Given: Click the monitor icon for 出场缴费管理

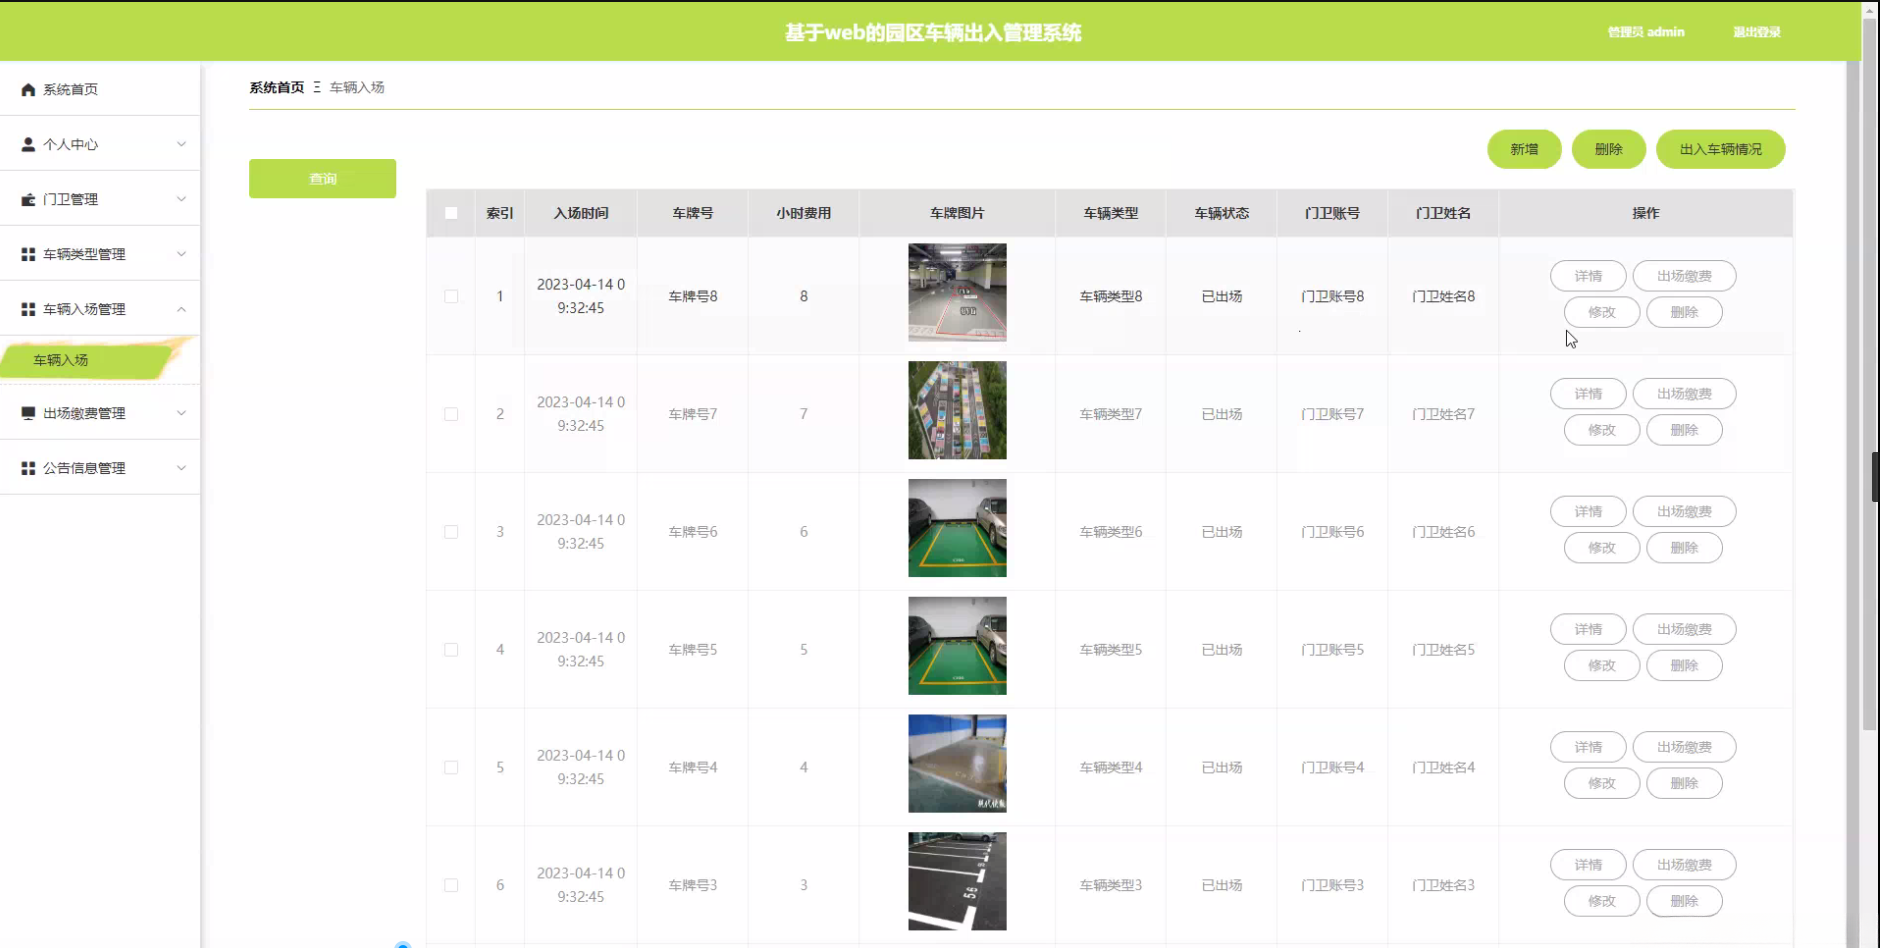Looking at the screenshot, I should tap(28, 413).
